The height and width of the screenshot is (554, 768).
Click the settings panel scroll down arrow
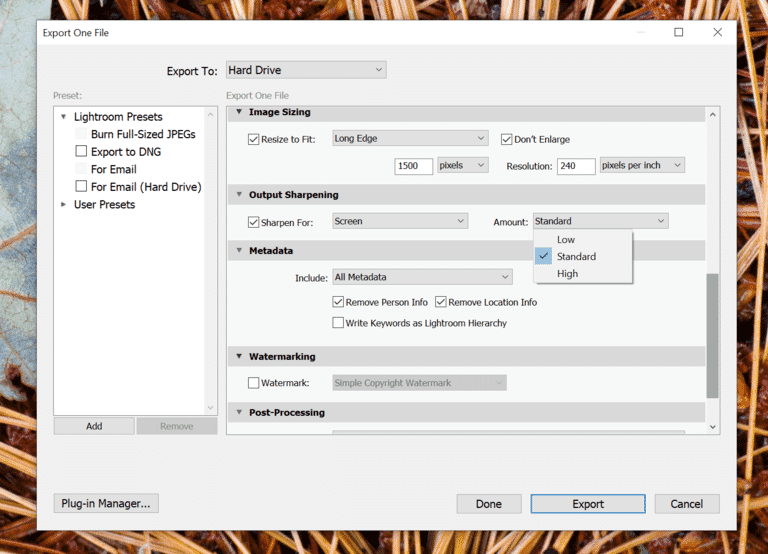point(713,427)
